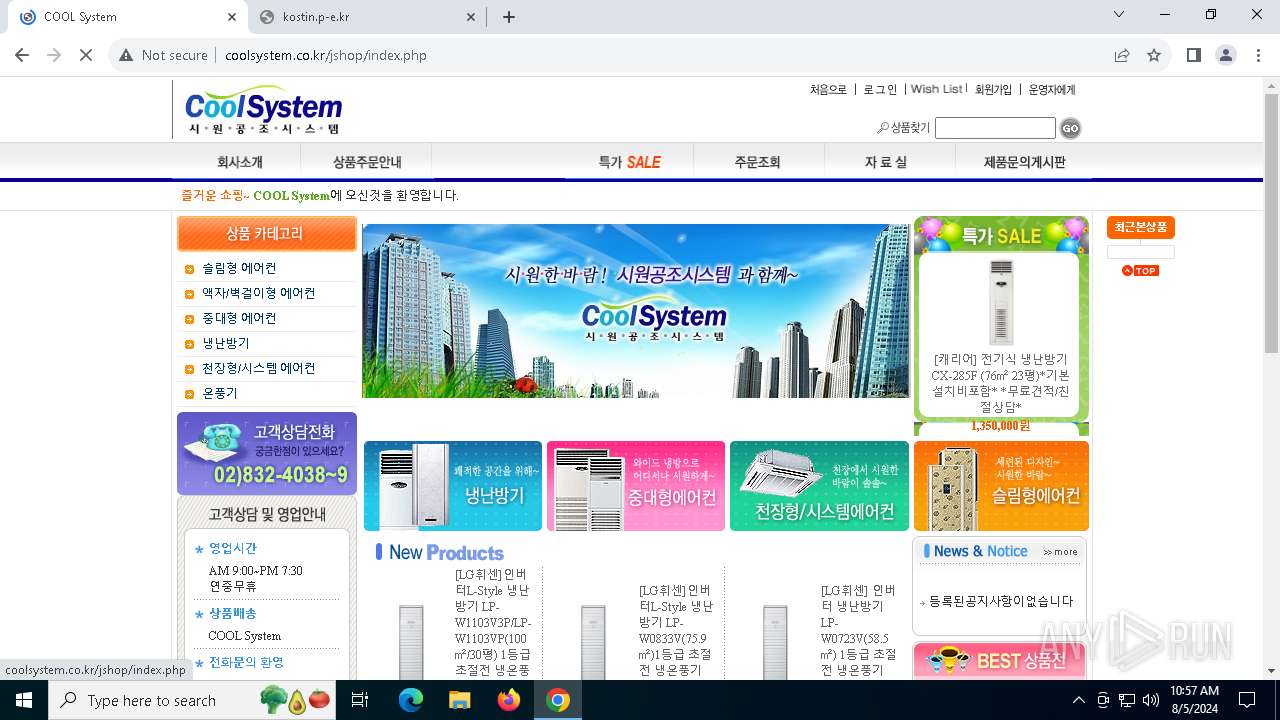Viewport: 1280px width, 720px height.
Task: Open the 로그인 login link
Action: (880, 89)
